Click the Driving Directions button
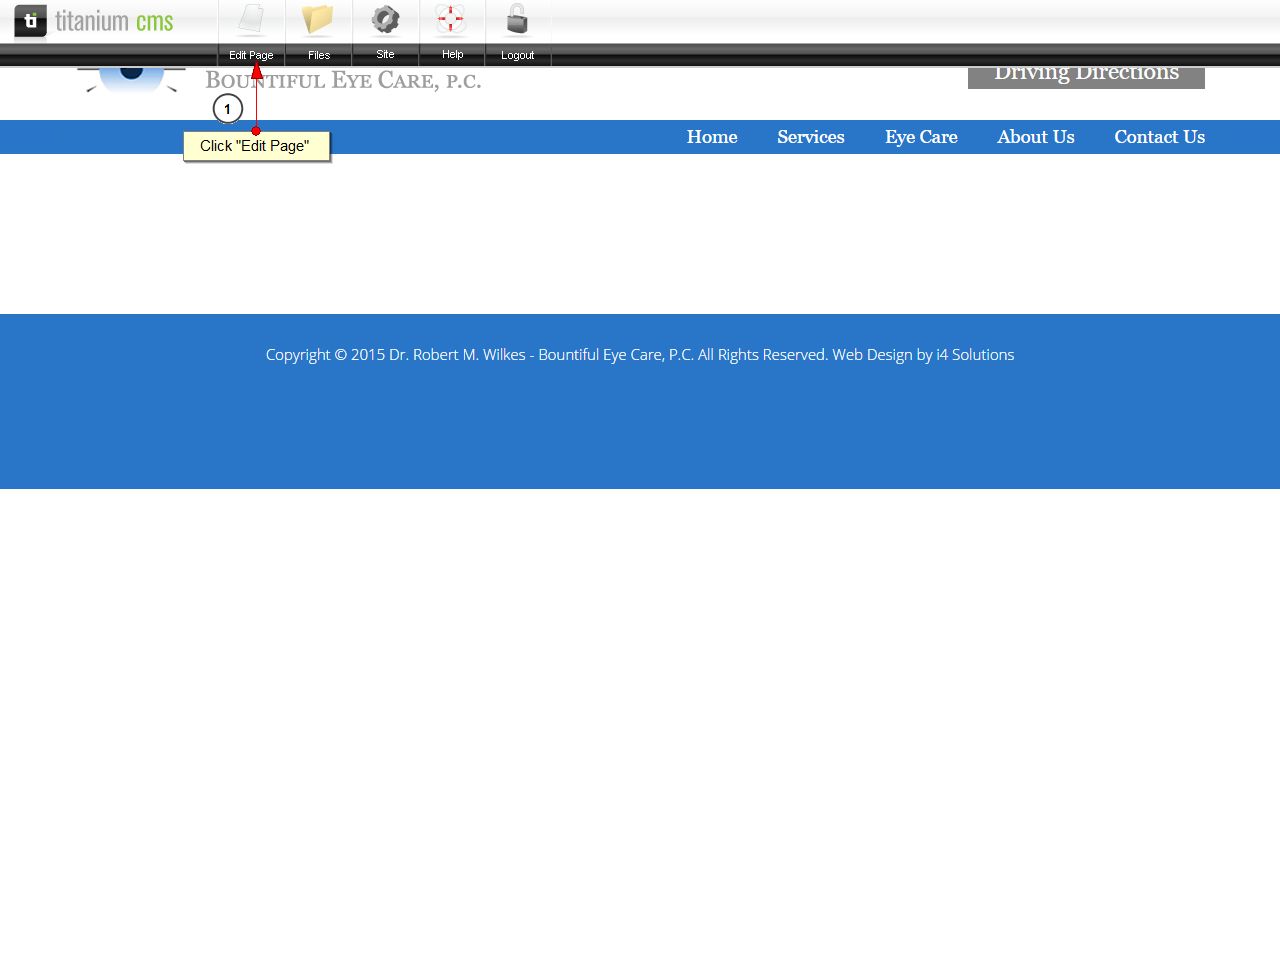This screenshot has width=1280, height=963. coord(1086,77)
